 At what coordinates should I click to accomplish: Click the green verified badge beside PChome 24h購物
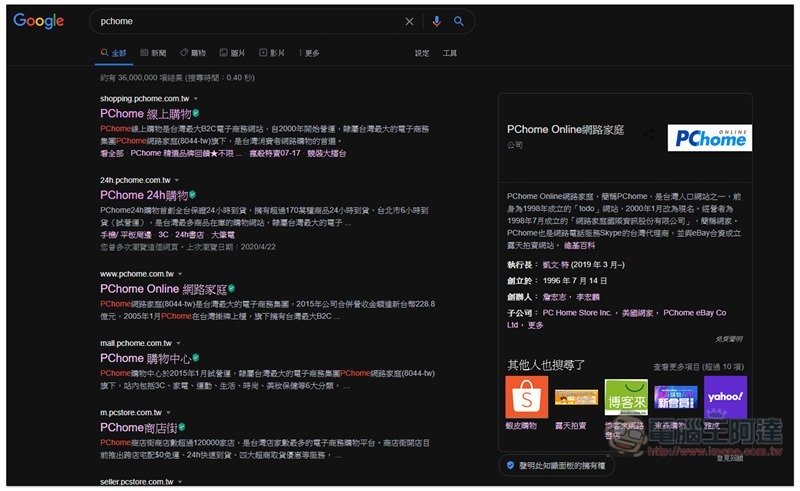pyautogui.click(x=192, y=194)
